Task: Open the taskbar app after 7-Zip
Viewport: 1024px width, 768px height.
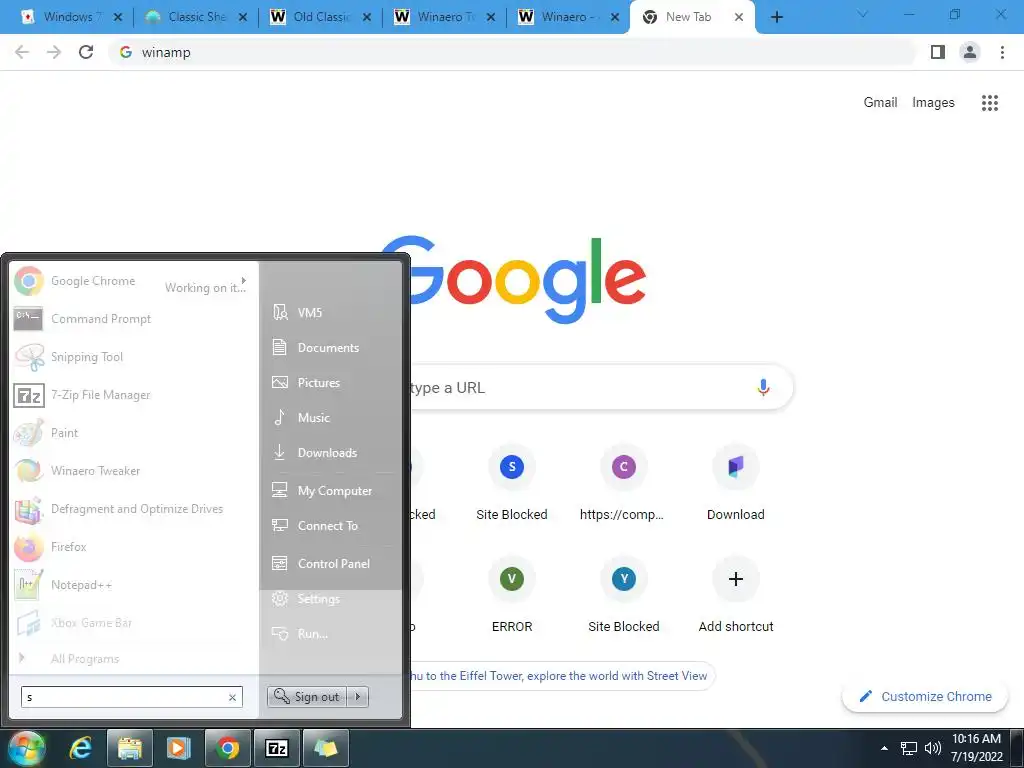Action: [326, 748]
